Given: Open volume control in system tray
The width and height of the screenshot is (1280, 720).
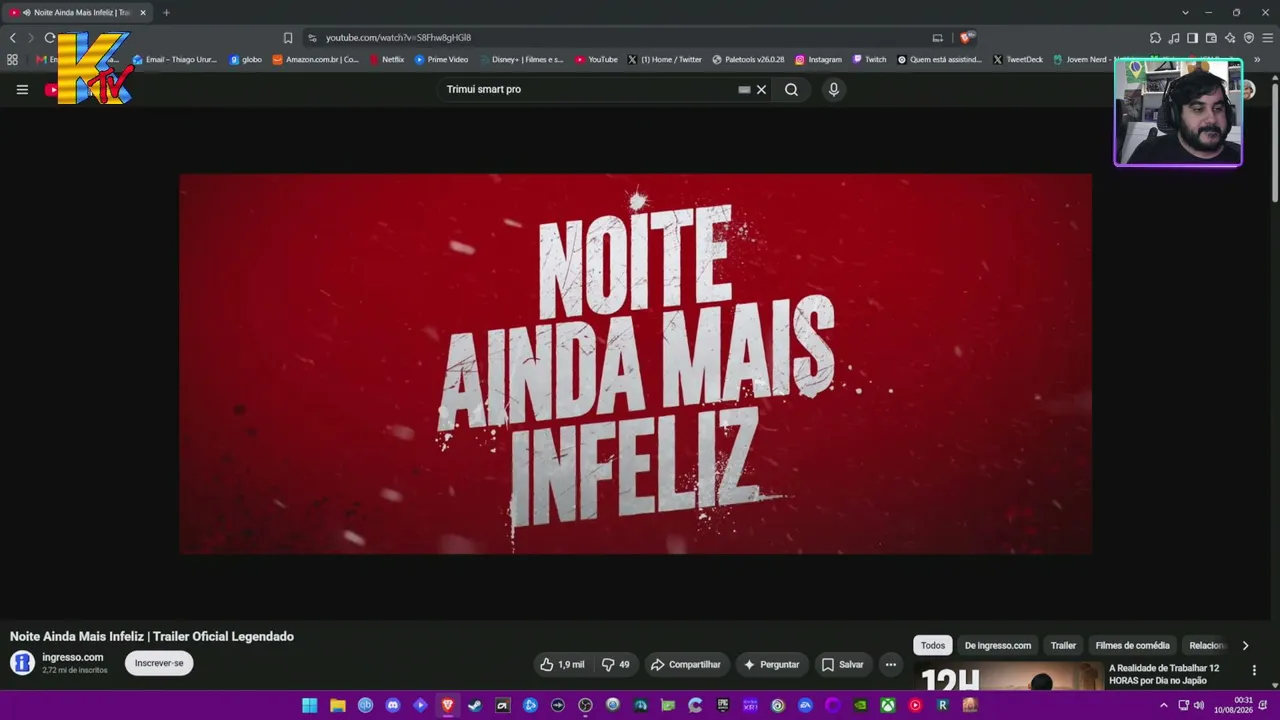Looking at the screenshot, I should pos(1198,706).
